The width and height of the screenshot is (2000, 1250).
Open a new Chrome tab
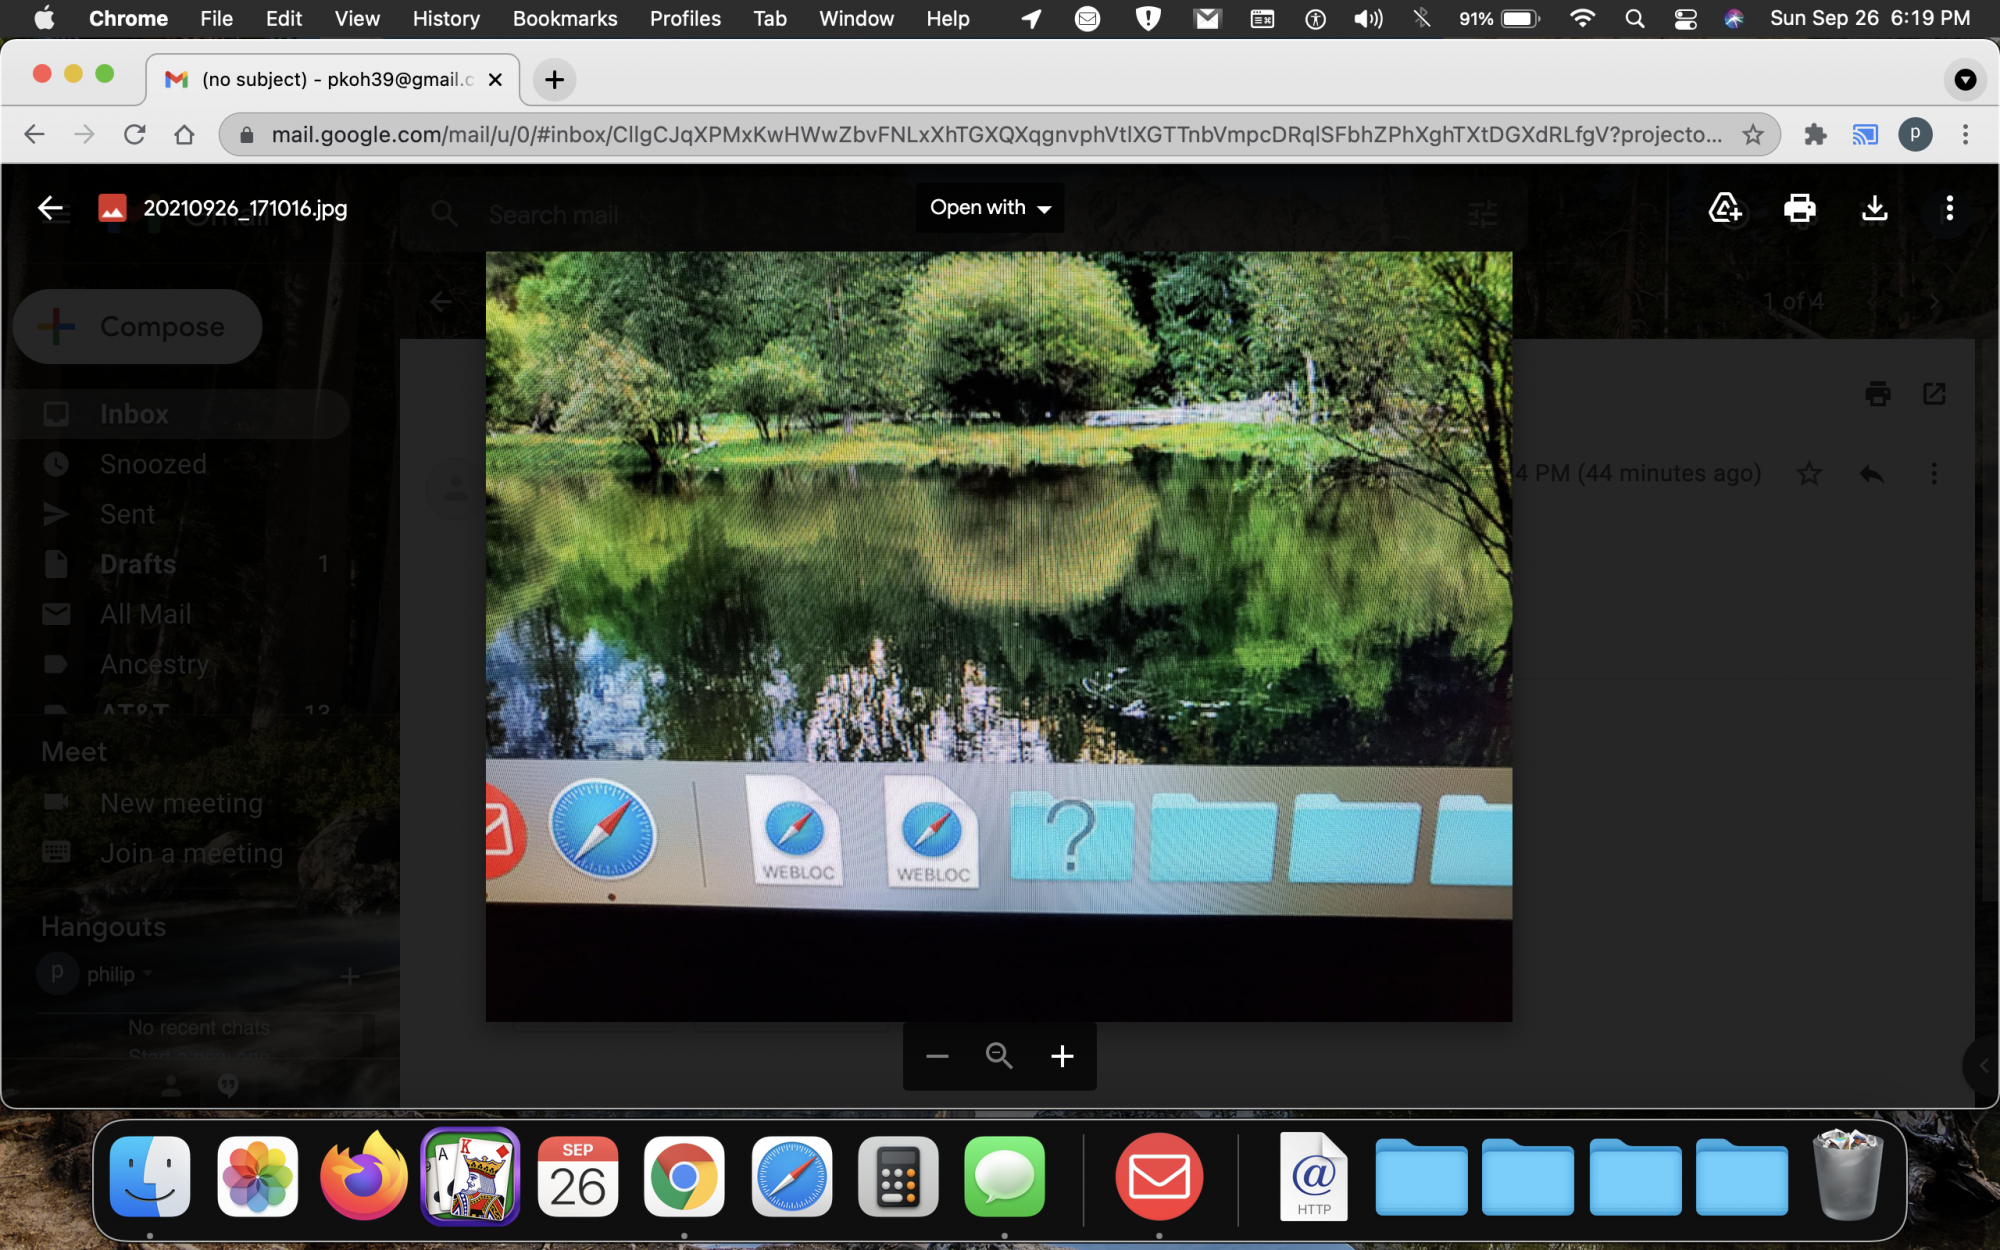coord(555,79)
